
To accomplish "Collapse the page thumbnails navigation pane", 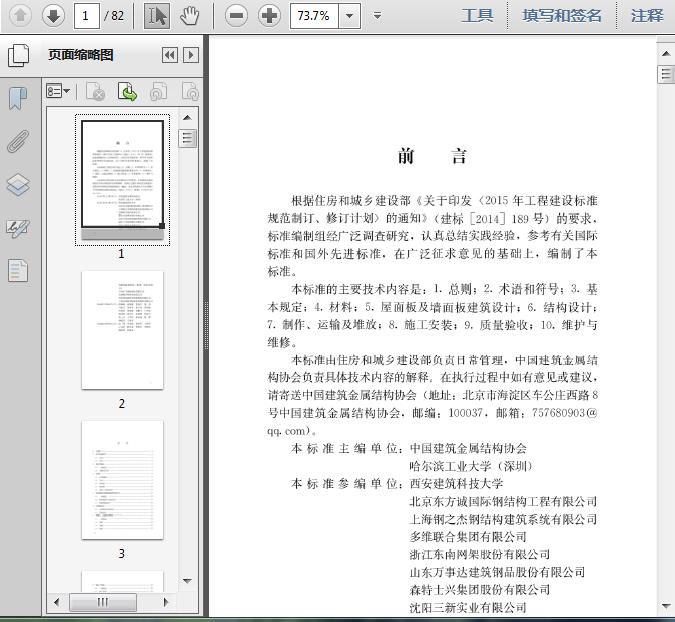I will tap(169, 56).
